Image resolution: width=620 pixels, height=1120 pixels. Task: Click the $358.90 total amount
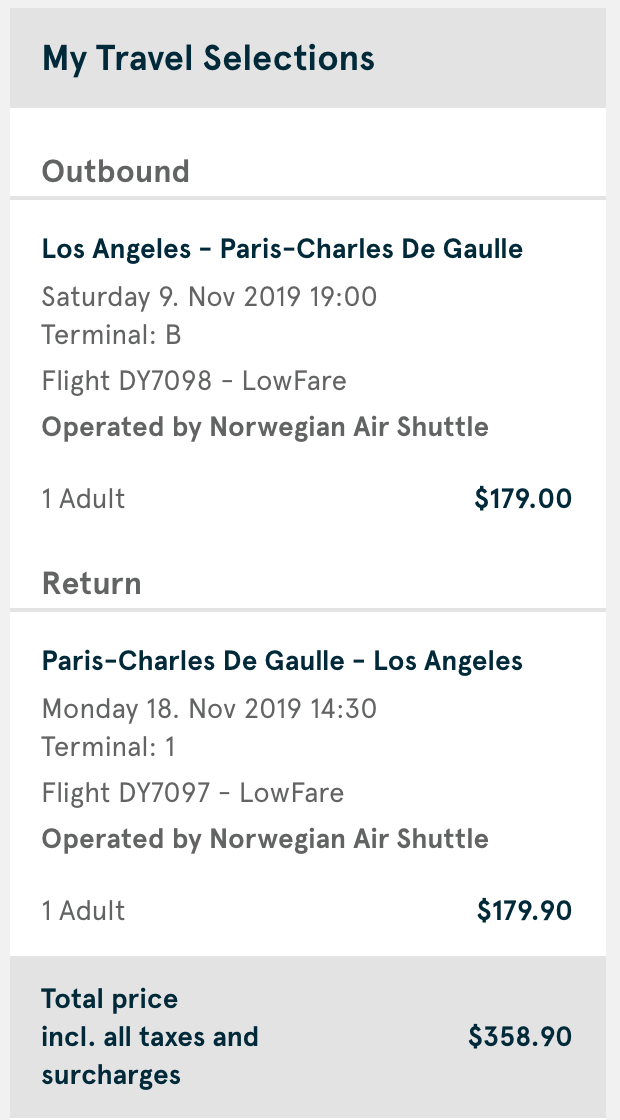(520, 1037)
